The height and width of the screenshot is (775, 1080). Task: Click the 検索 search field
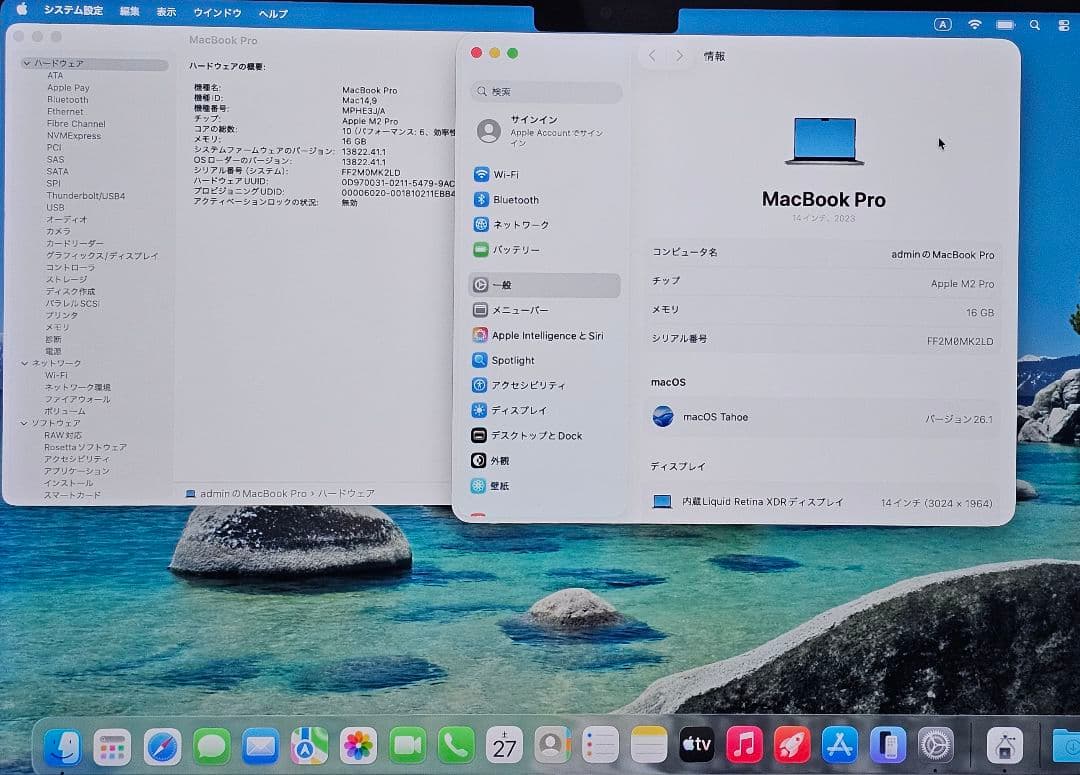click(545, 92)
